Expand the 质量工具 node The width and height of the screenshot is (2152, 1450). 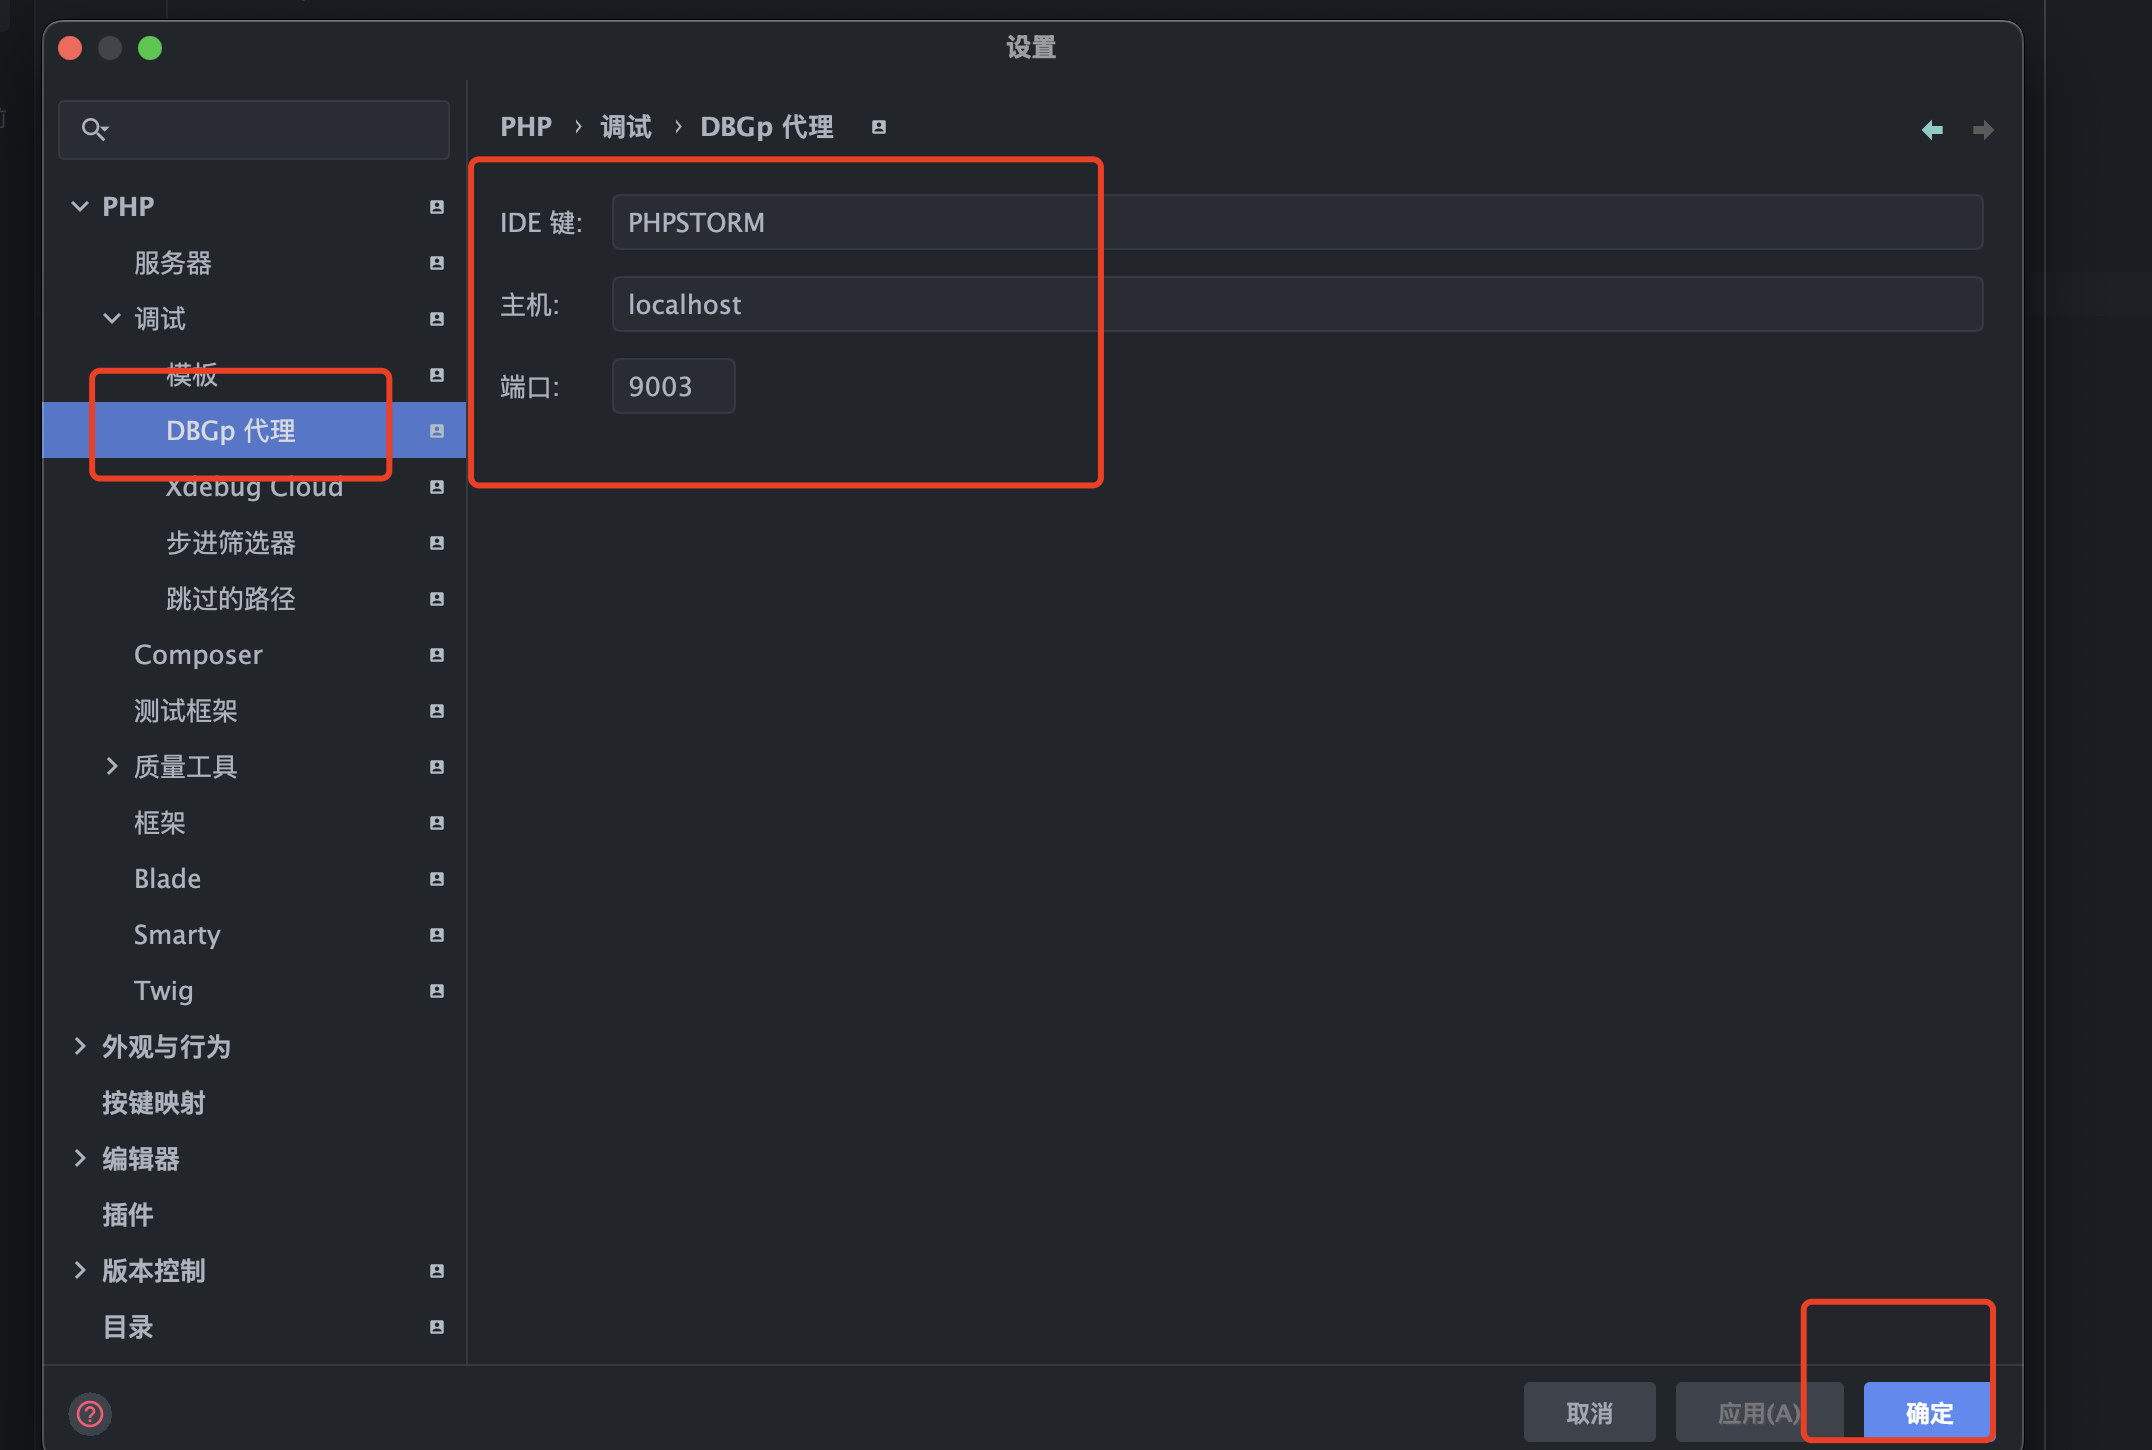point(112,767)
